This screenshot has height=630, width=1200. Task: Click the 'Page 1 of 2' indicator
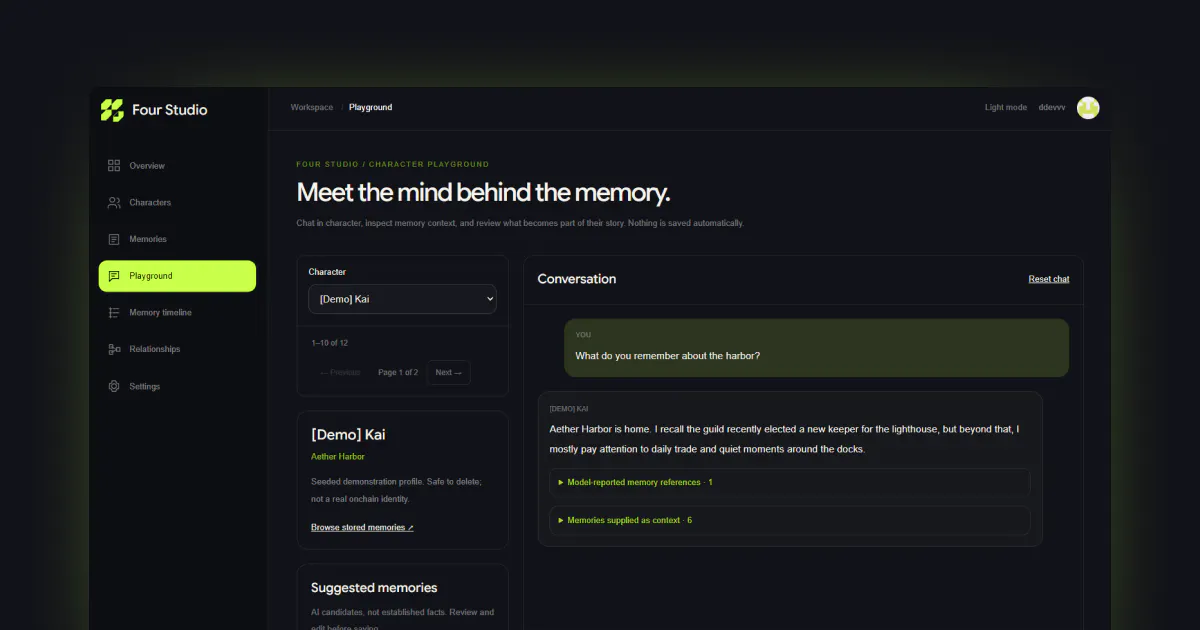point(398,373)
